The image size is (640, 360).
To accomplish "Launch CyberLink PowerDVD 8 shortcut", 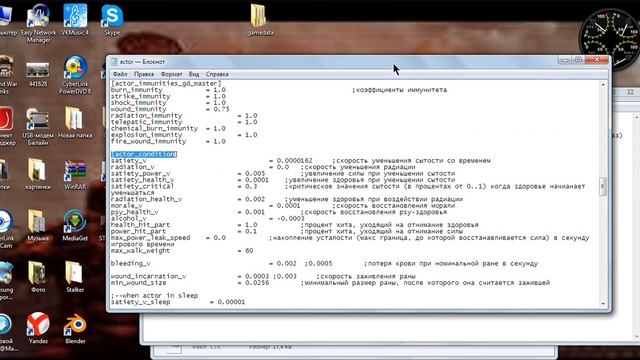I will (x=75, y=75).
